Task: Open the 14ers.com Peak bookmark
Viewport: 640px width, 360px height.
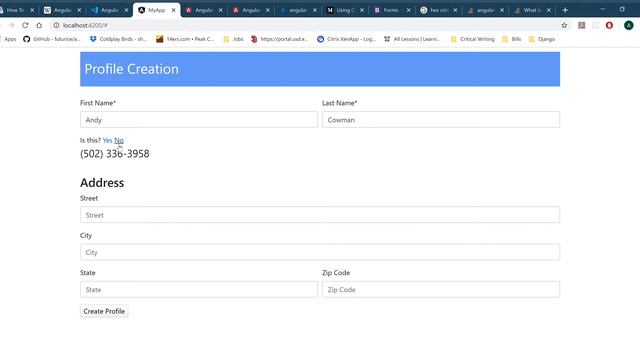Action: pyautogui.click(x=185, y=39)
